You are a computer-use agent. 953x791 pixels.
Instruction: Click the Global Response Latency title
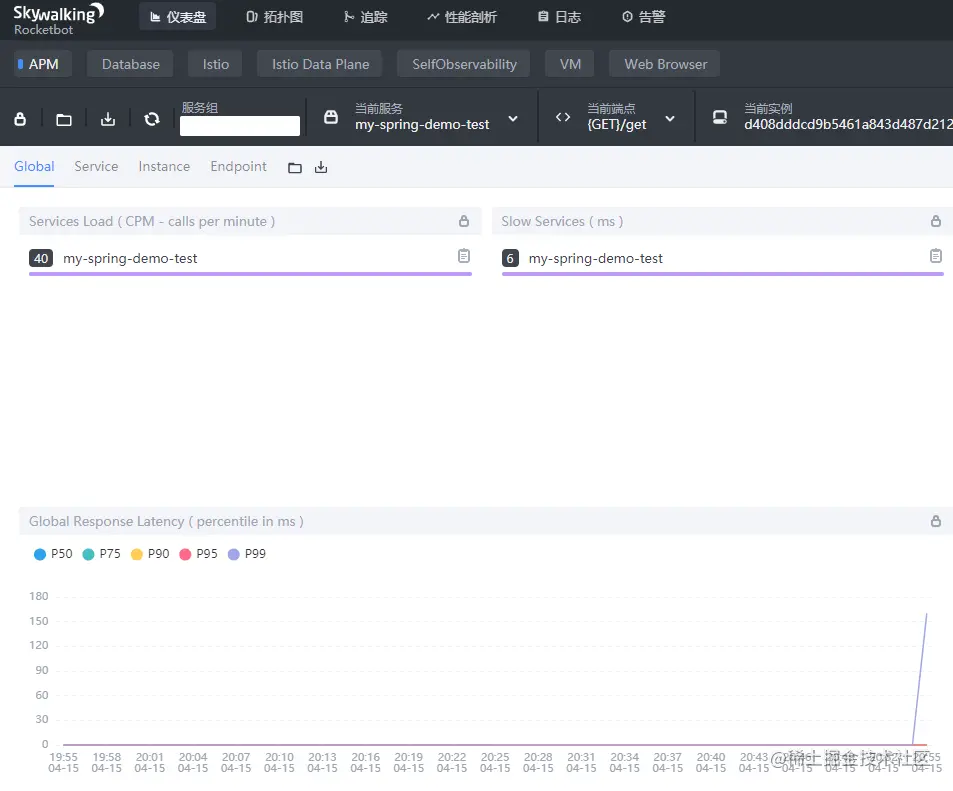166,522
